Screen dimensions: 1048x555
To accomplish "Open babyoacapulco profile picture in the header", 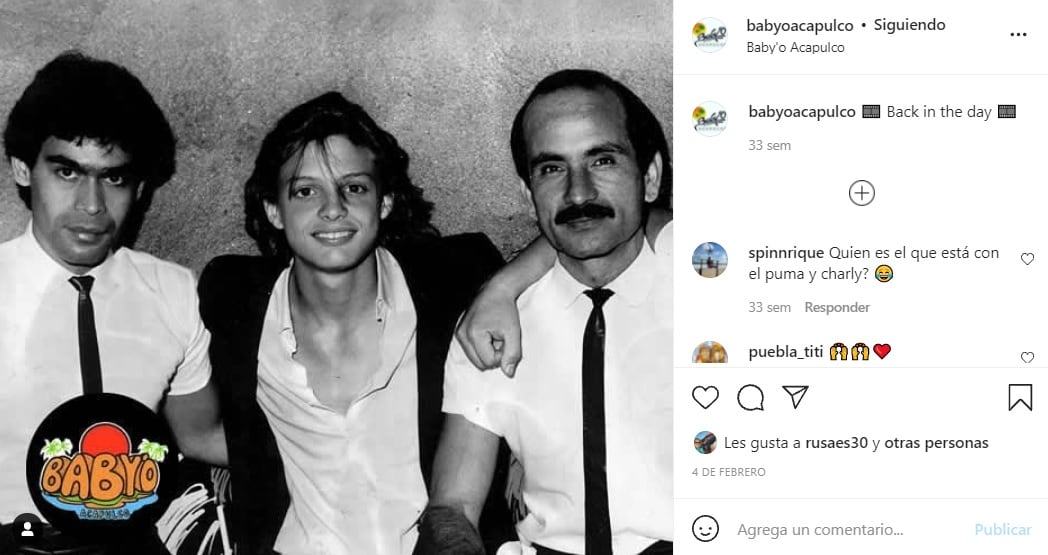I will [709, 35].
